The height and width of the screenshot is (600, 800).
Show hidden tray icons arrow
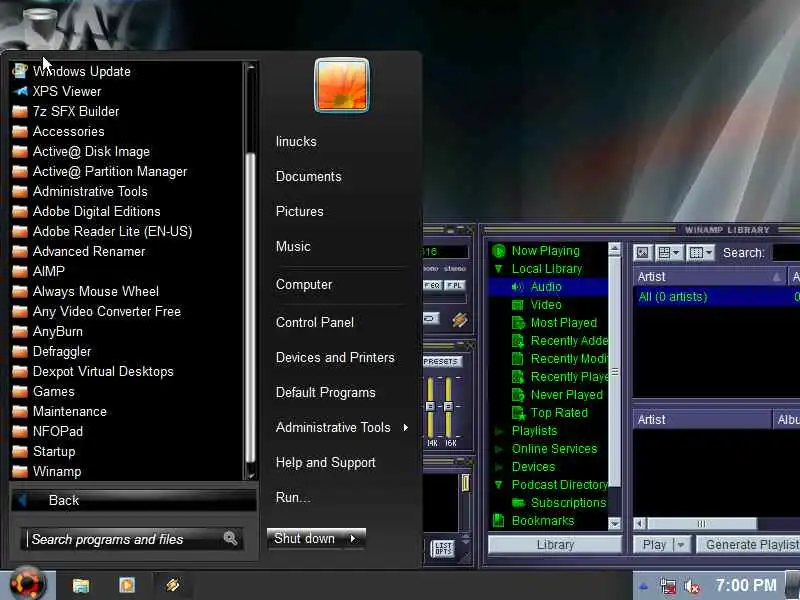(643, 587)
